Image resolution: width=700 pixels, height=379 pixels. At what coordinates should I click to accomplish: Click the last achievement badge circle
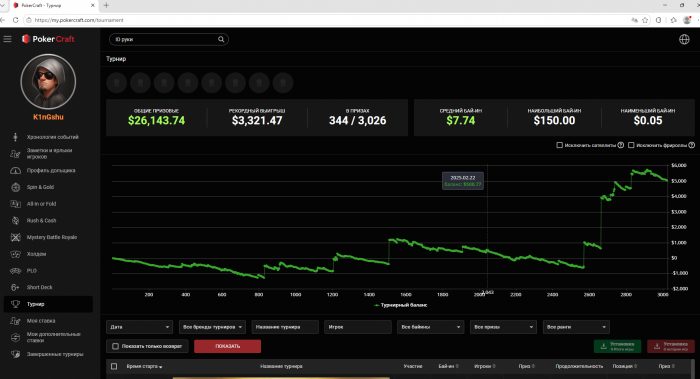pyautogui.click(x=283, y=83)
